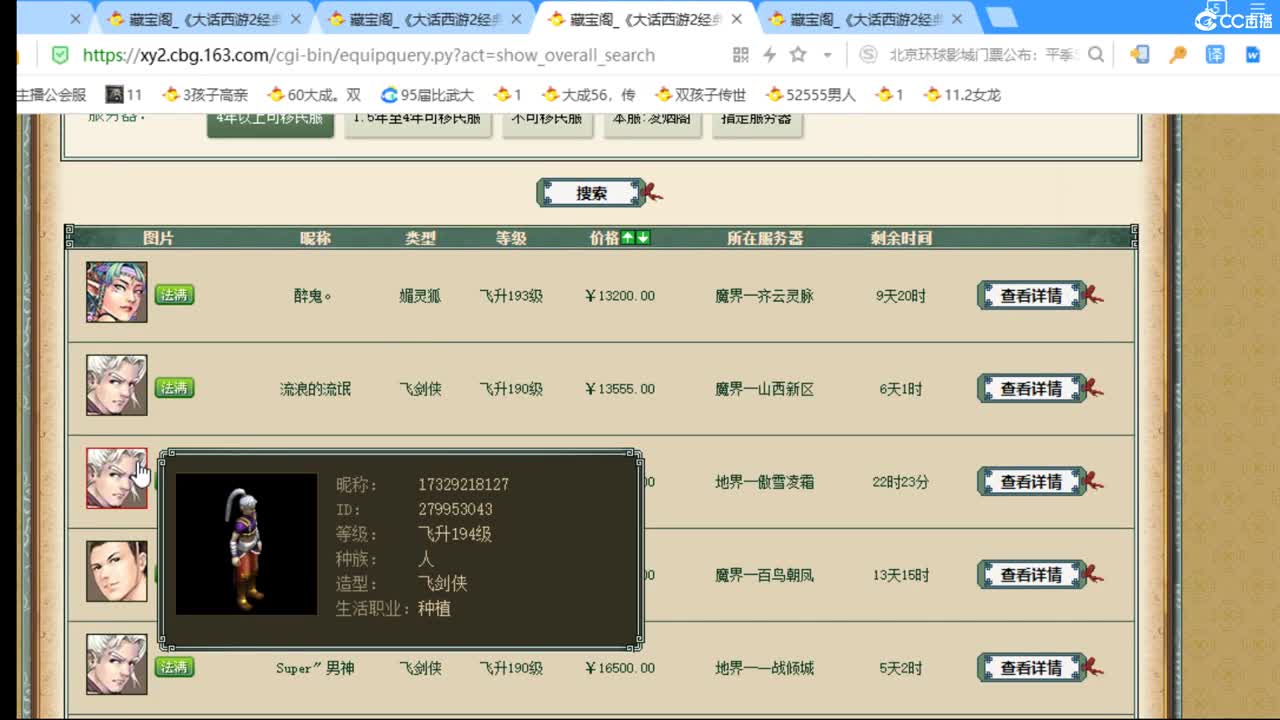This screenshot has height=720, width=1280.
Task: Open 查看详情 for 魔界-百鸟朝凤 row
Action: (1031, 575)
